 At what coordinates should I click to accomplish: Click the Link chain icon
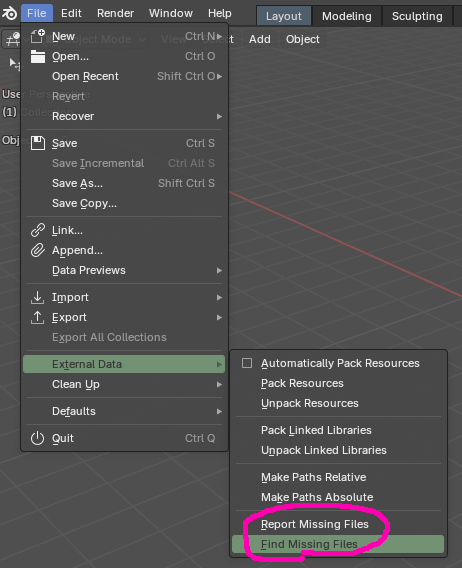pos(38,230)
